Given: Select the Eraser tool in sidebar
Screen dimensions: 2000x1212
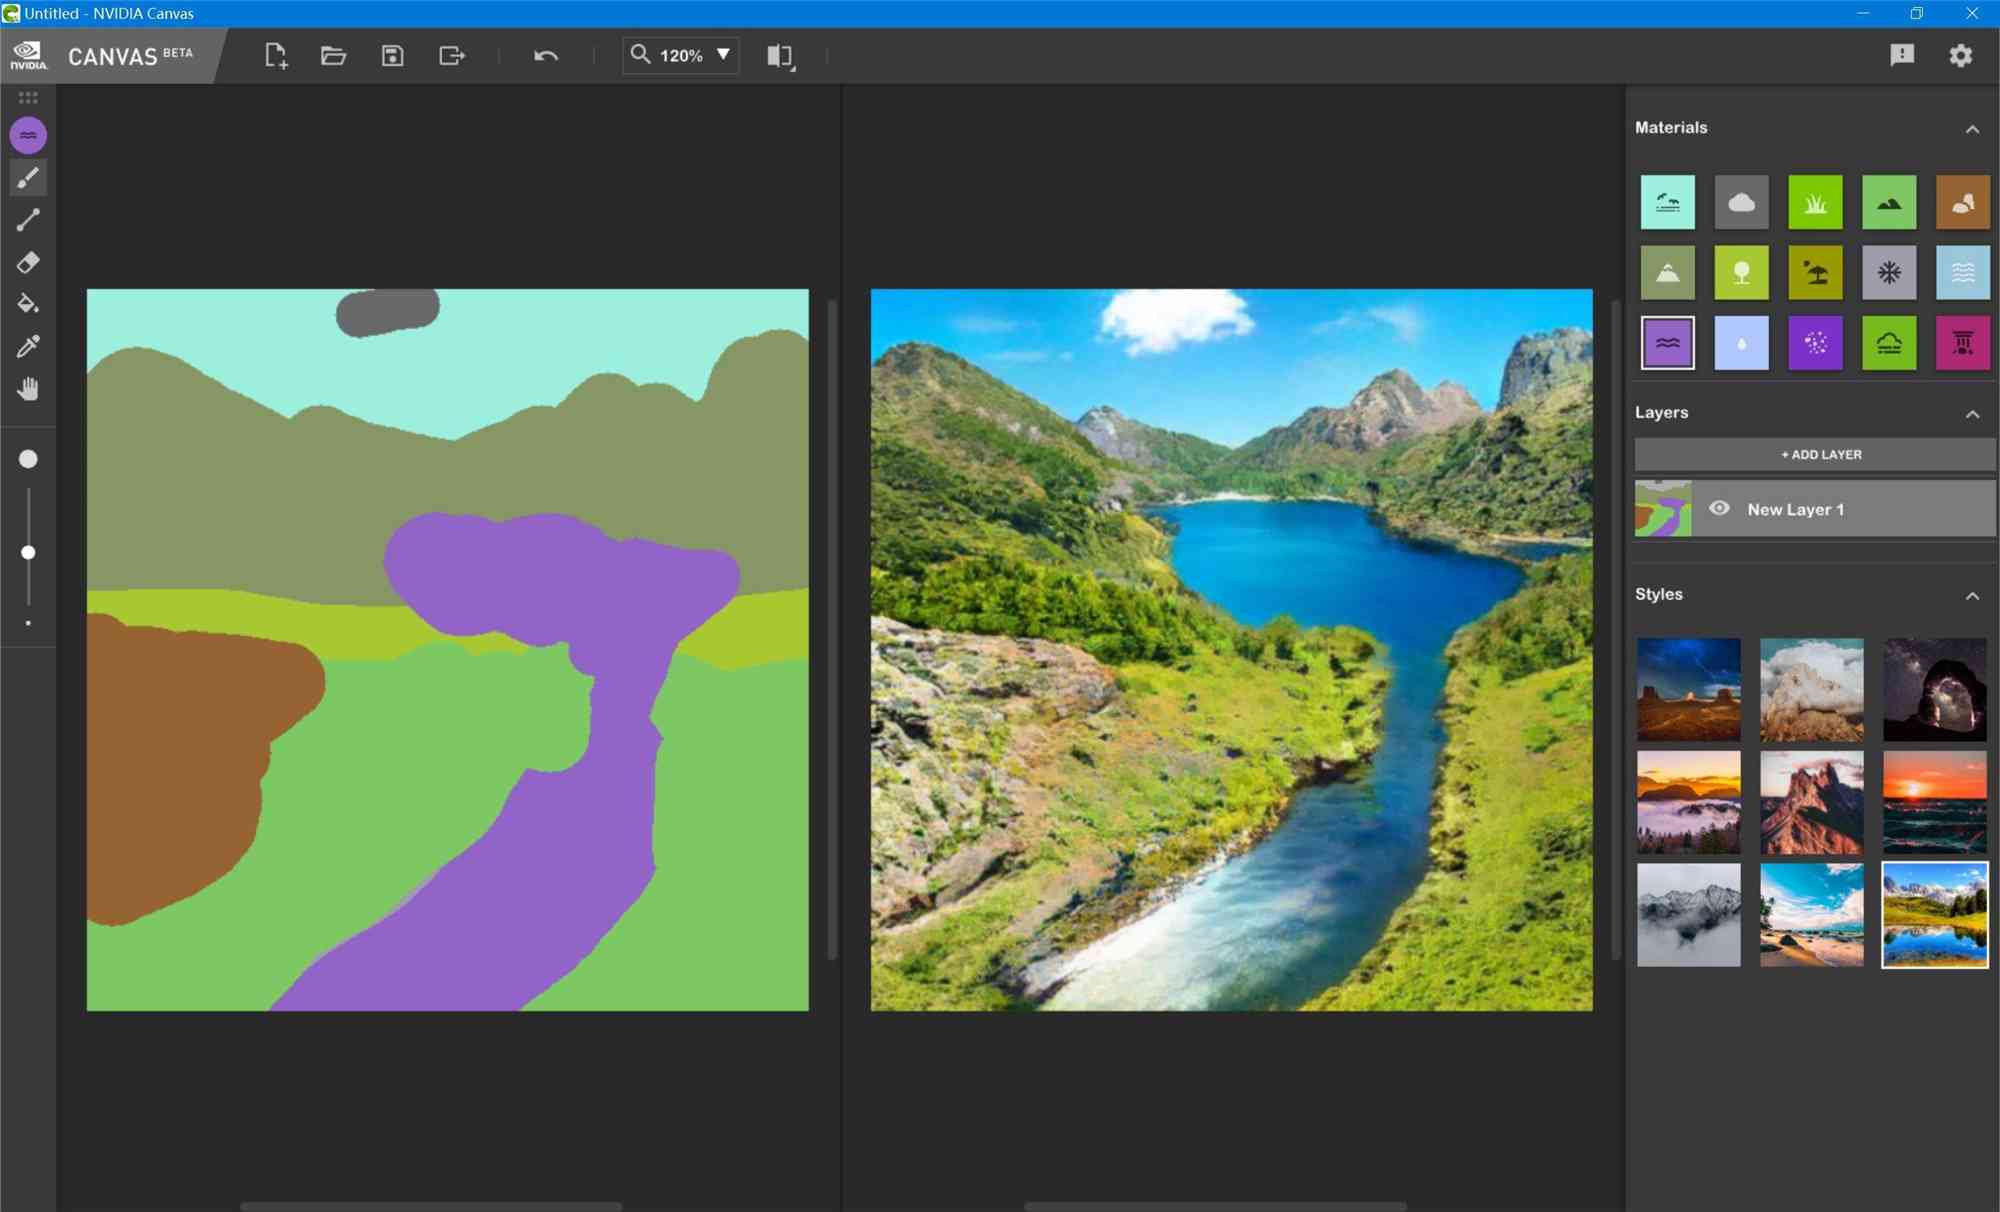Looking at the screenshot, I should pyautogui.click(x=29, y=262).
